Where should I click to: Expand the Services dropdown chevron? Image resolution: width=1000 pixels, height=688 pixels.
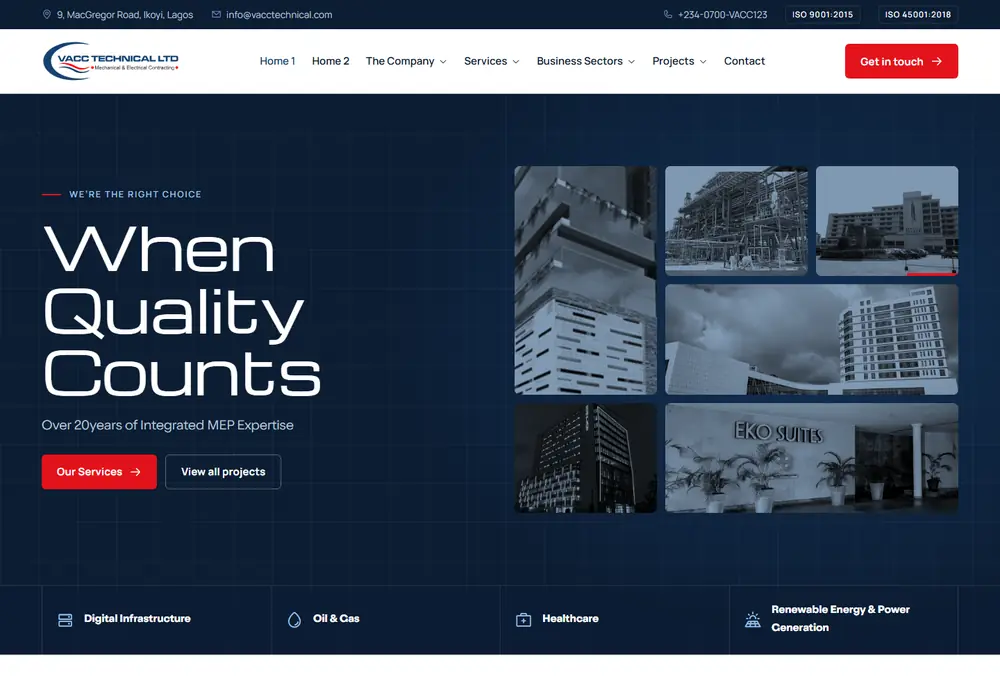516,62
